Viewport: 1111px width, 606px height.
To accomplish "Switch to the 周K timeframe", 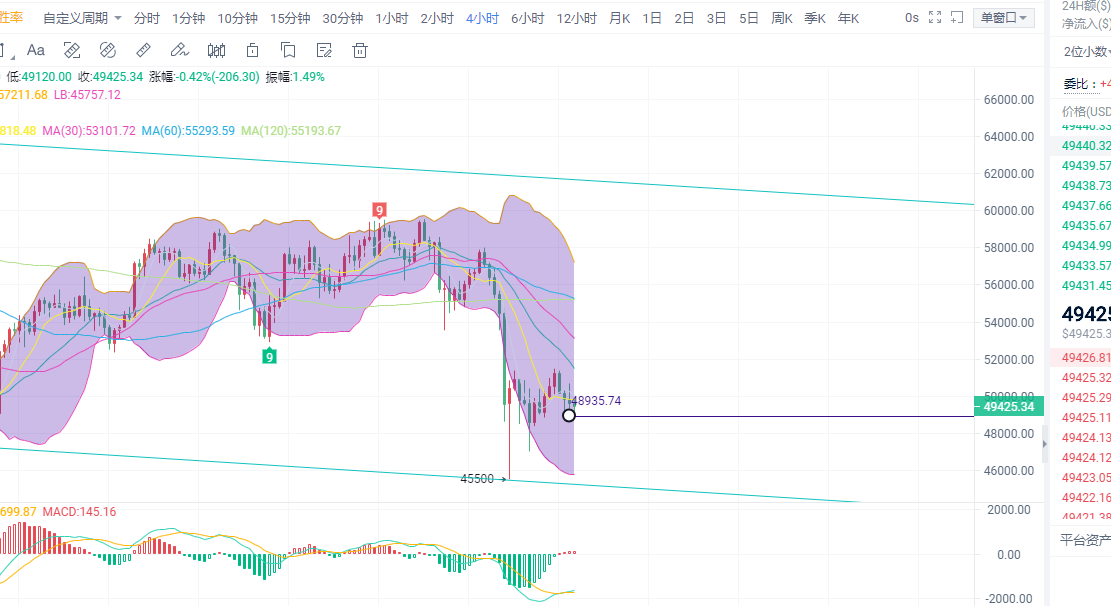I will coord(782,18).
